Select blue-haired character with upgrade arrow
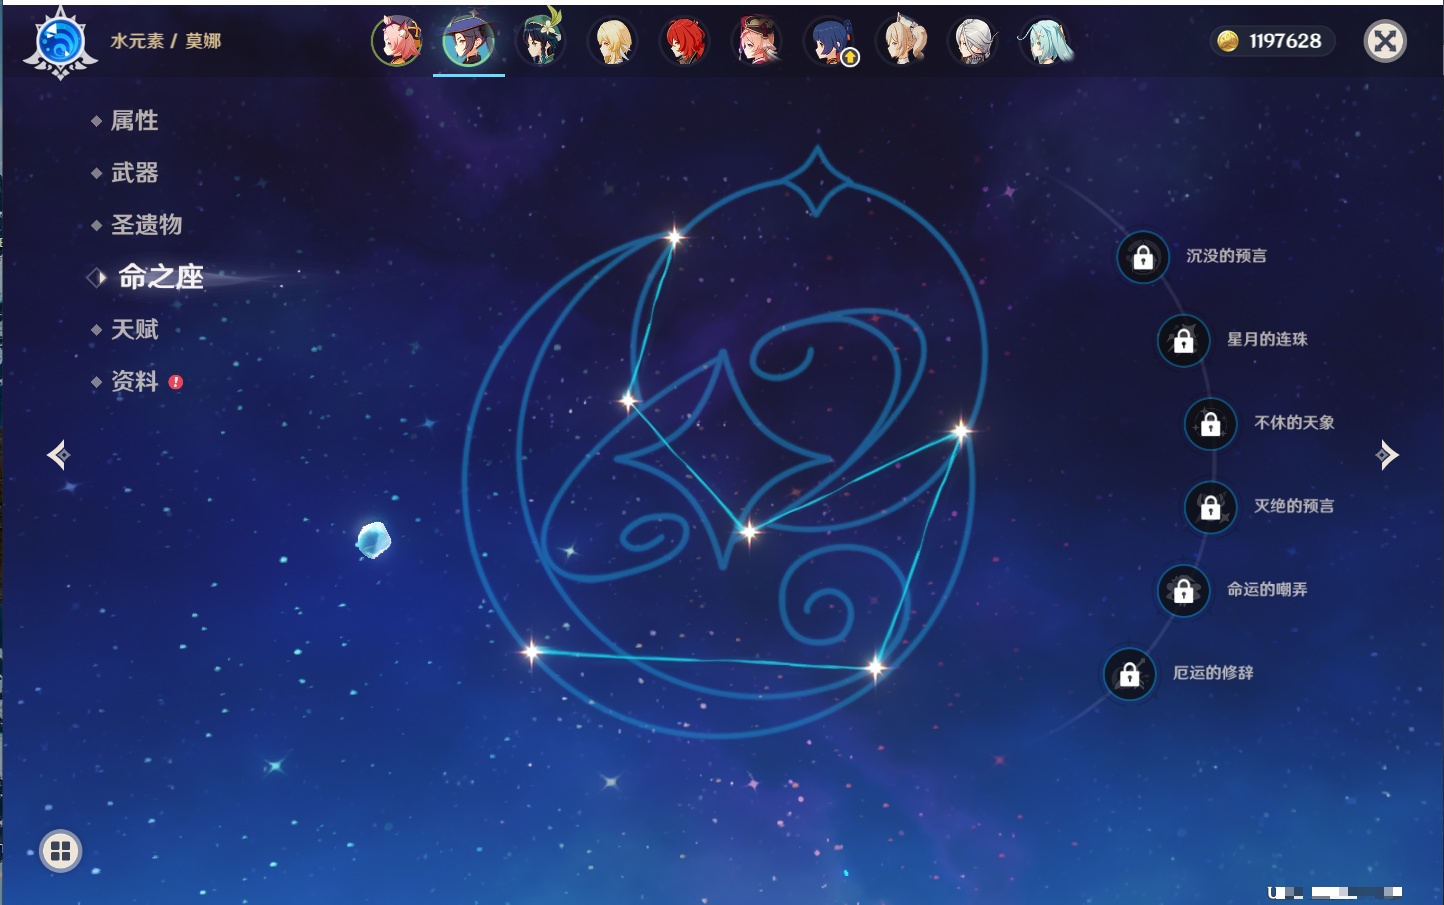 point(830,41)
